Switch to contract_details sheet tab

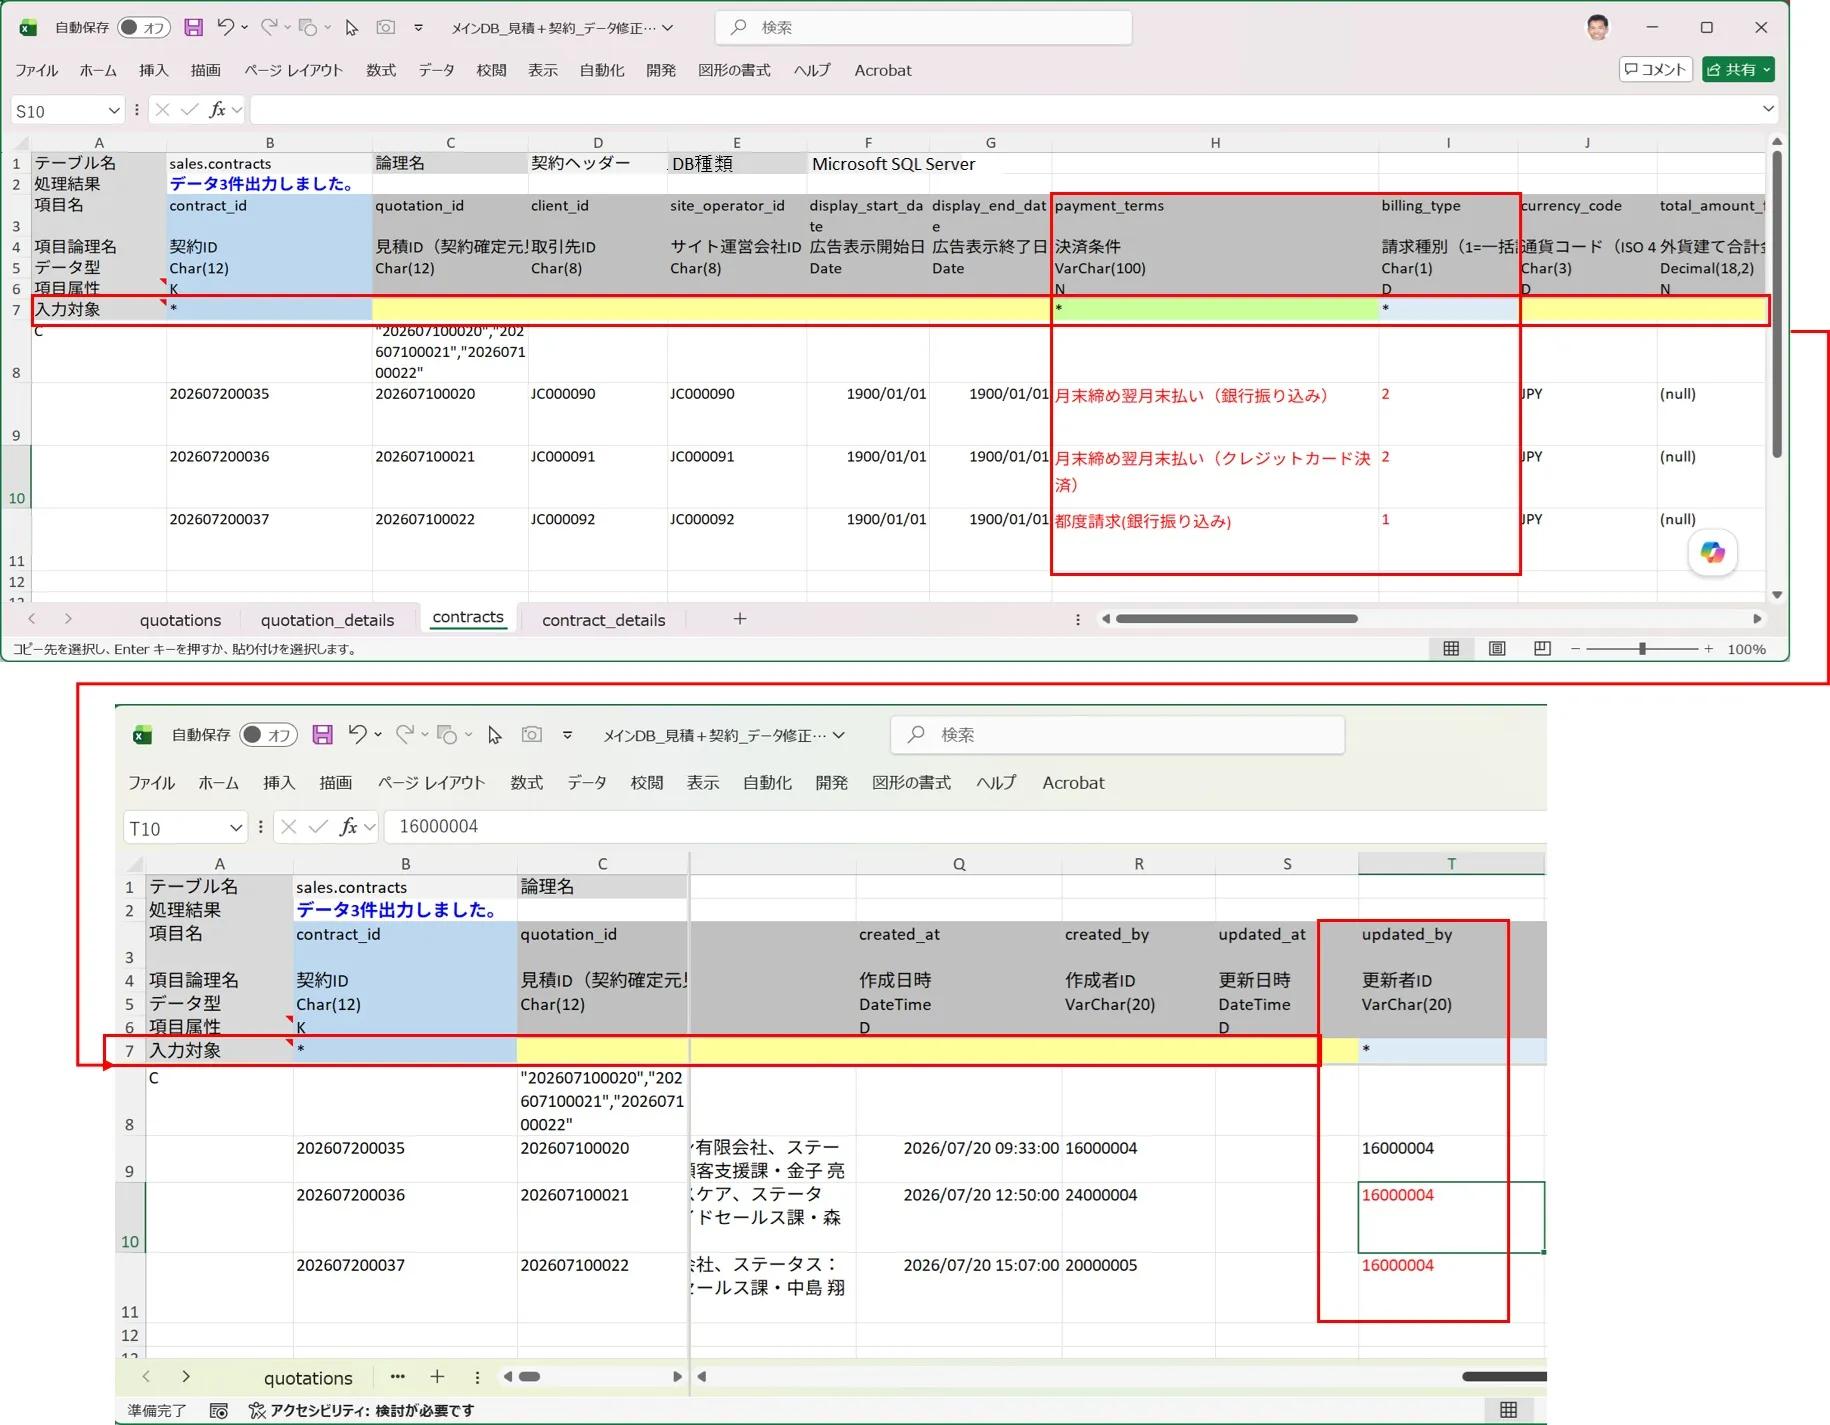[603, 620]
